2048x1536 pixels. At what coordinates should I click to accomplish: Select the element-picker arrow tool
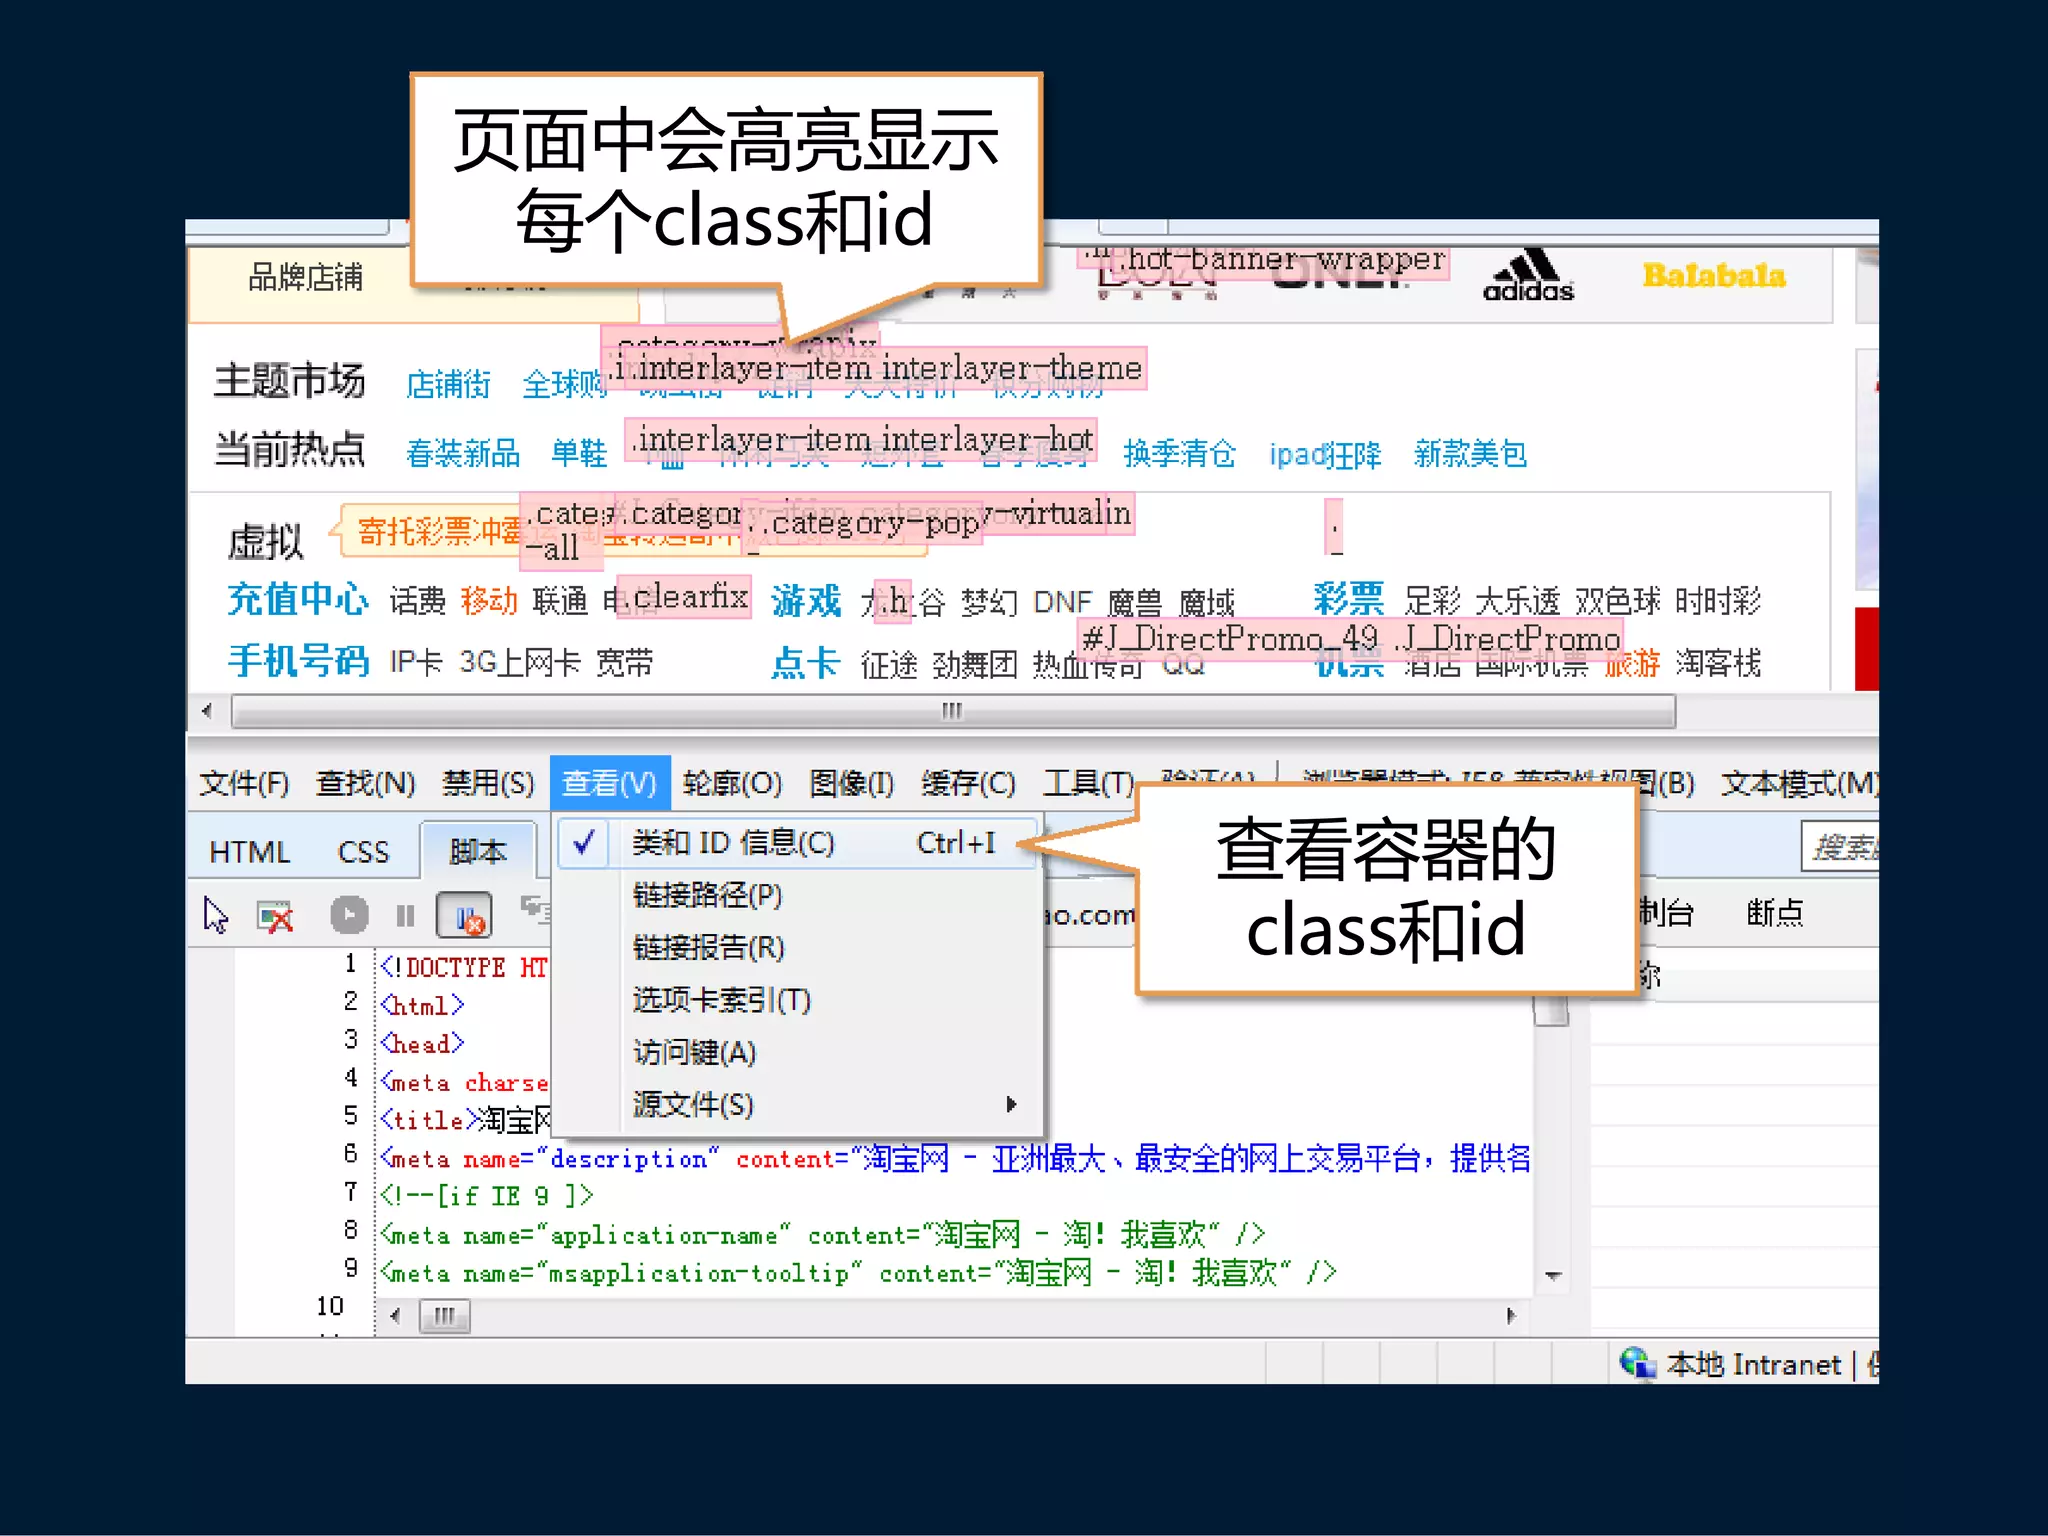[215, 915]
